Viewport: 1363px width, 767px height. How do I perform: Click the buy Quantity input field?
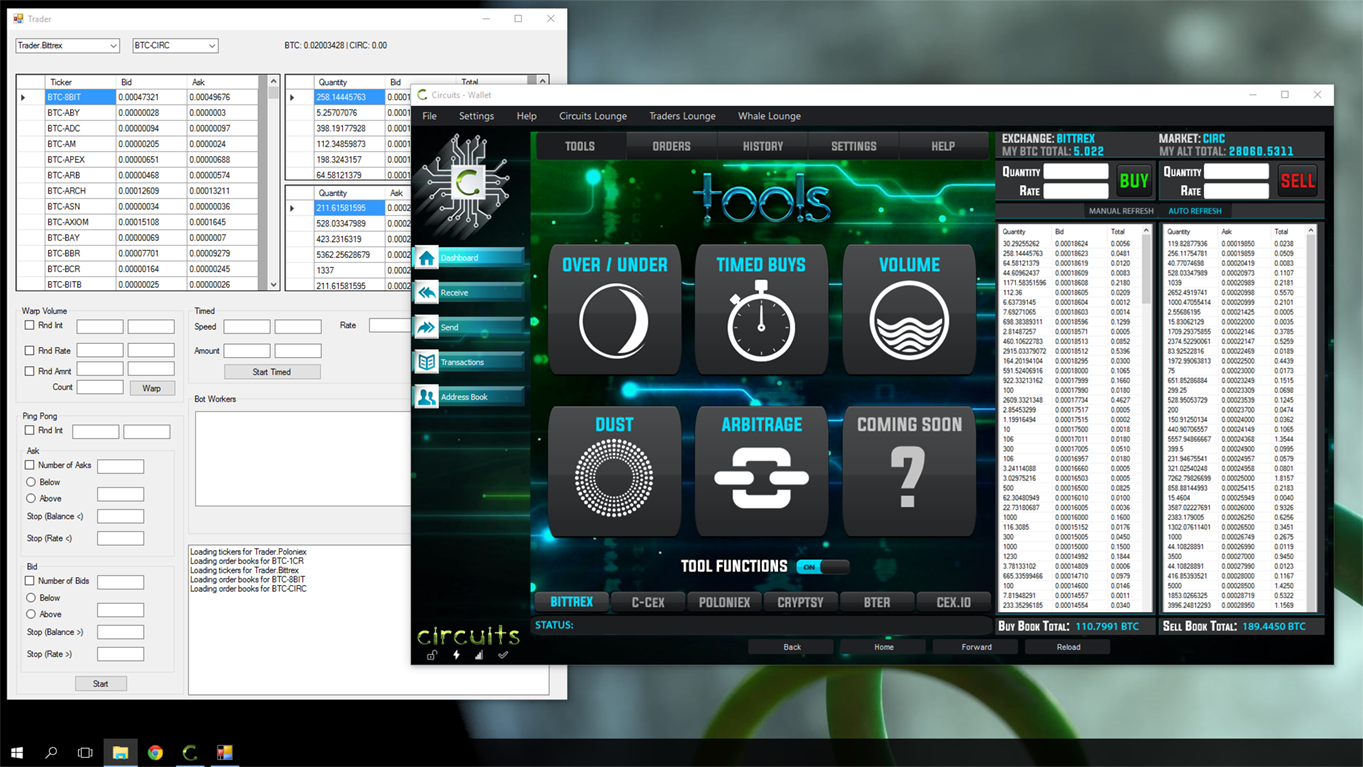[1076, 171]
